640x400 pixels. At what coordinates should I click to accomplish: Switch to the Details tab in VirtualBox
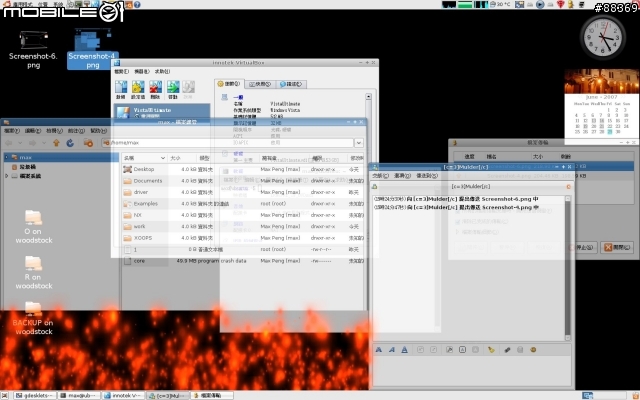[229, 84]
